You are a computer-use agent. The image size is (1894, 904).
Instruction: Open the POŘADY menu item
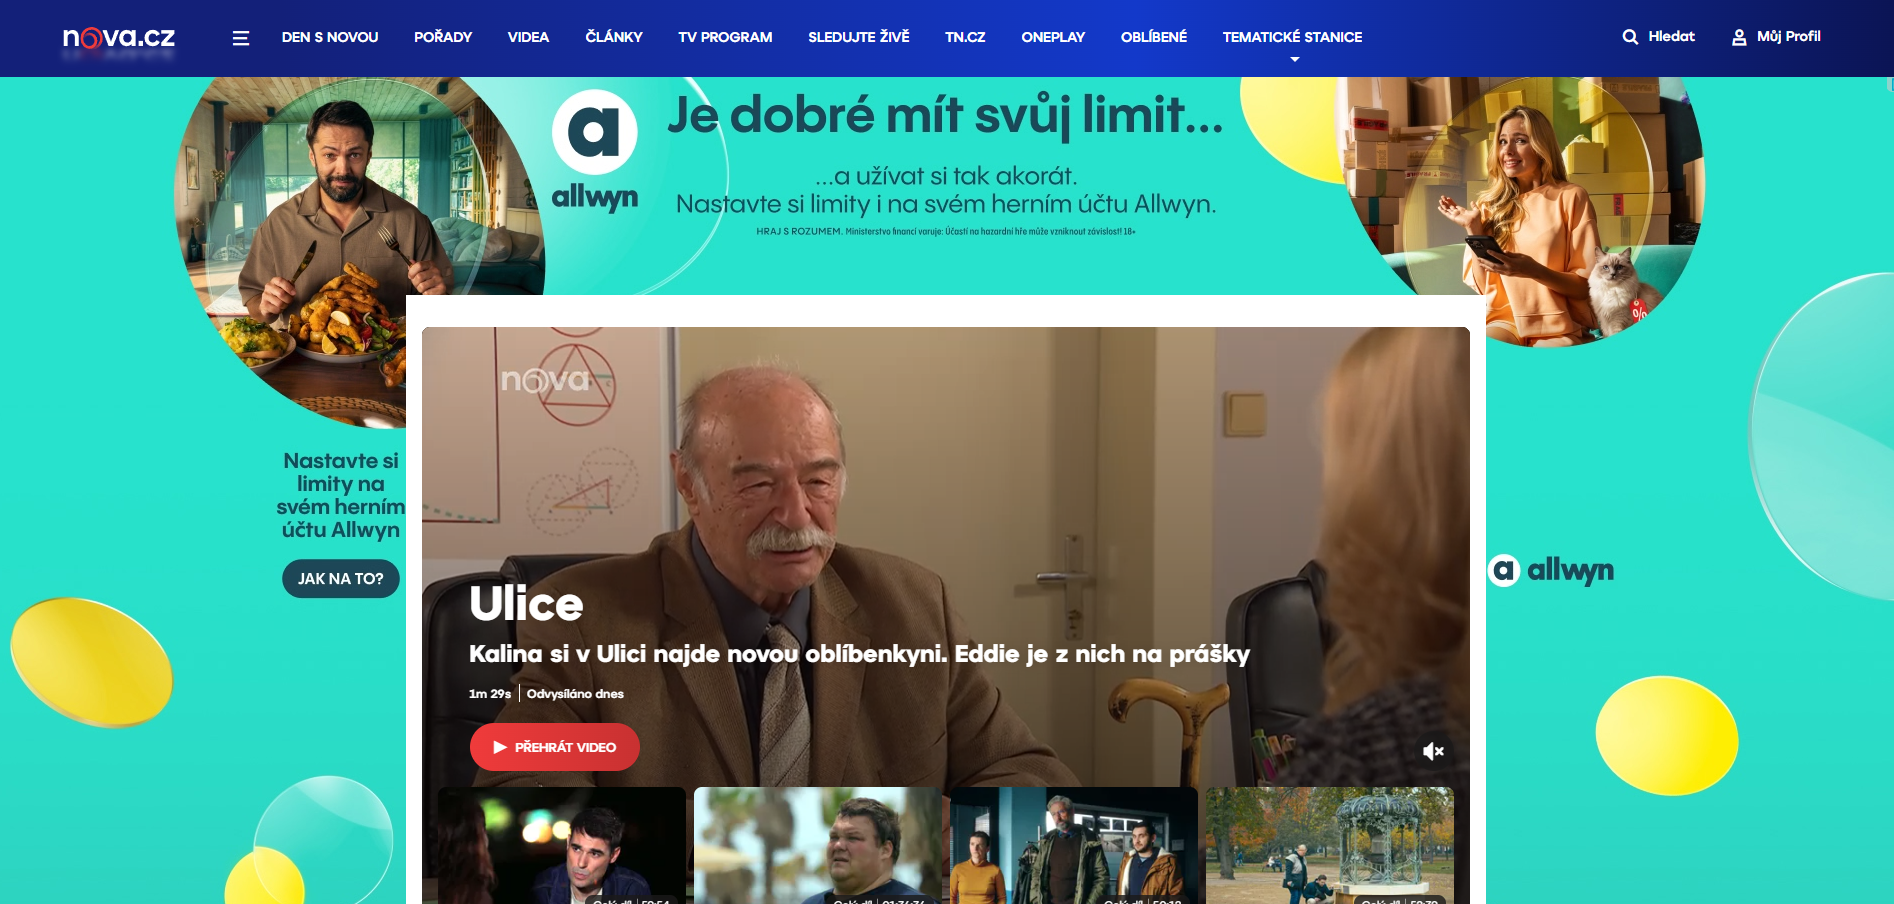pos(443,37)
